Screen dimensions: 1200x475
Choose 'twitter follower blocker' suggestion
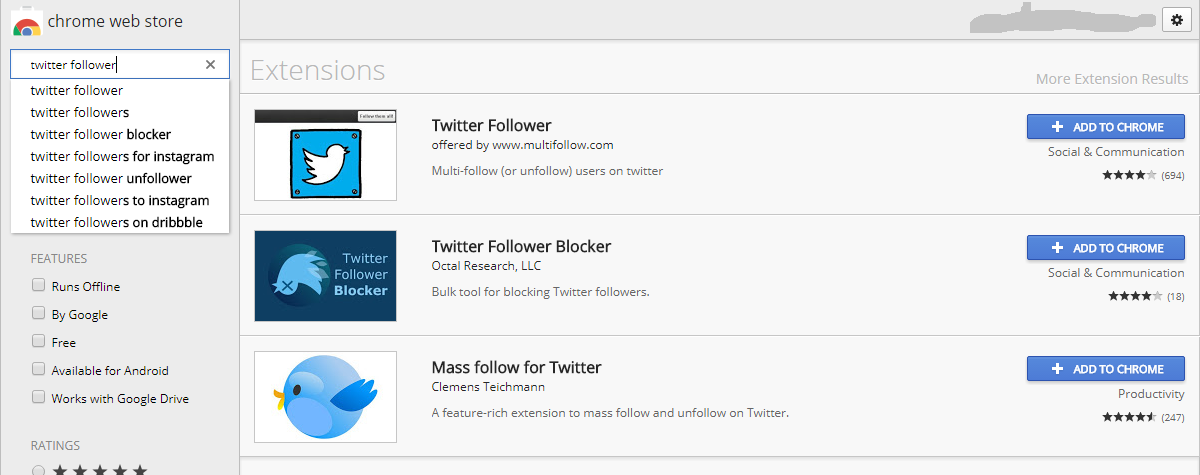point(101,134)
